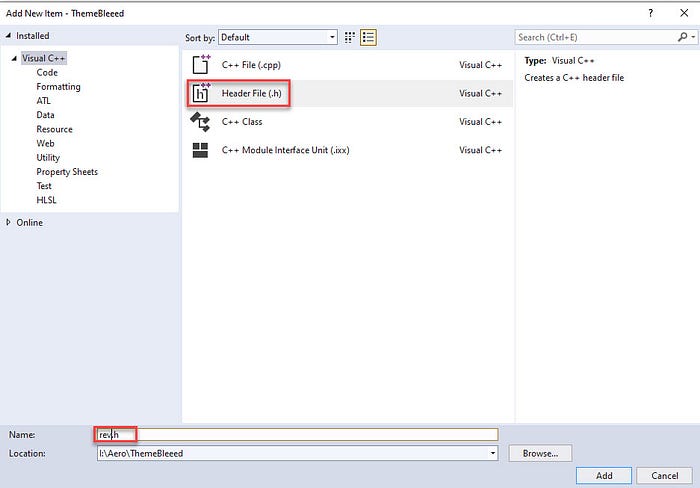Screen dimensions: 700x488
Task: Select the Resource category
Action: pos(54,129)
